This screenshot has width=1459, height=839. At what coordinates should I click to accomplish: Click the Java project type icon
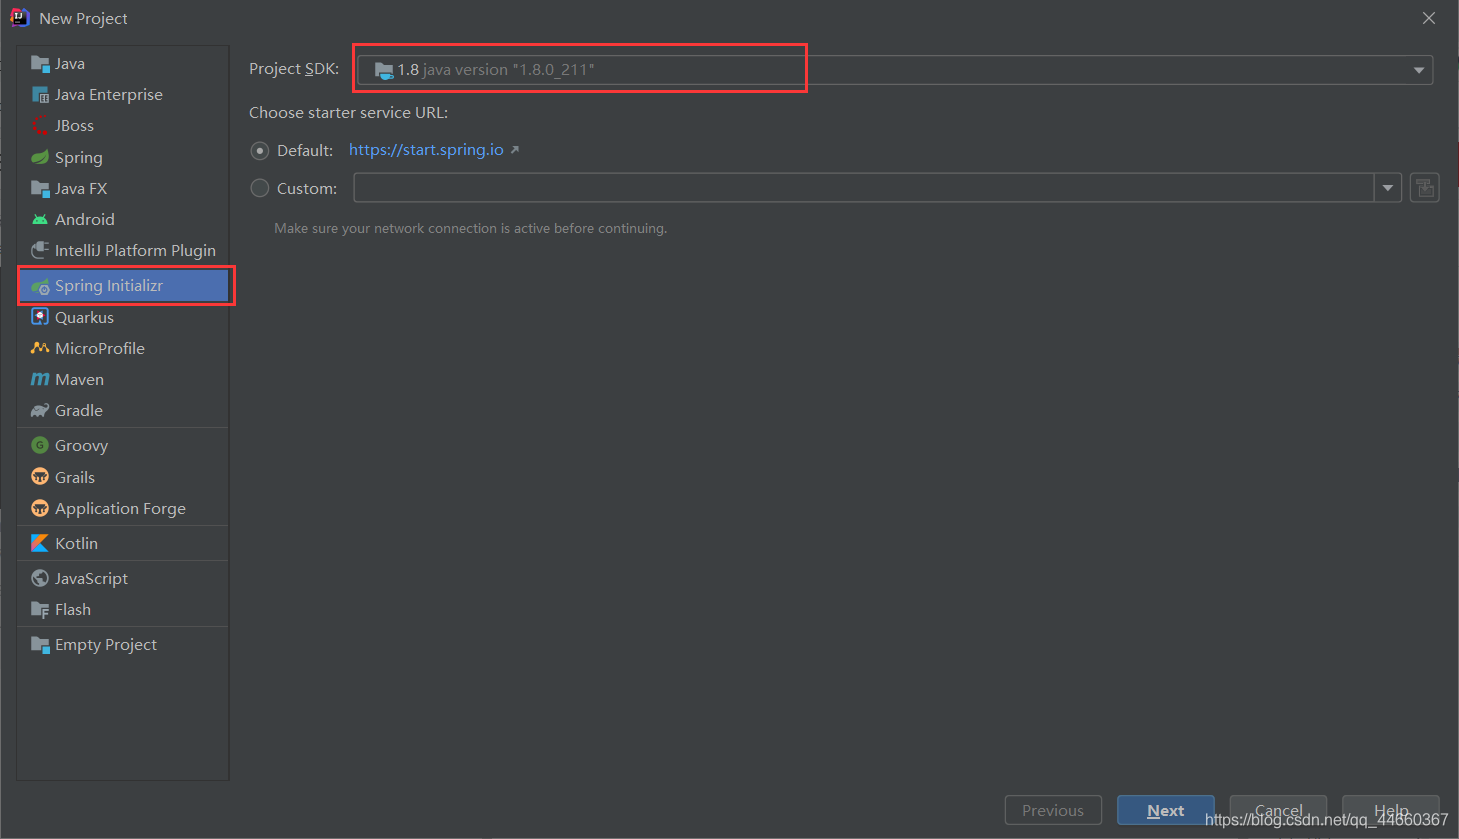coord(40,64)
